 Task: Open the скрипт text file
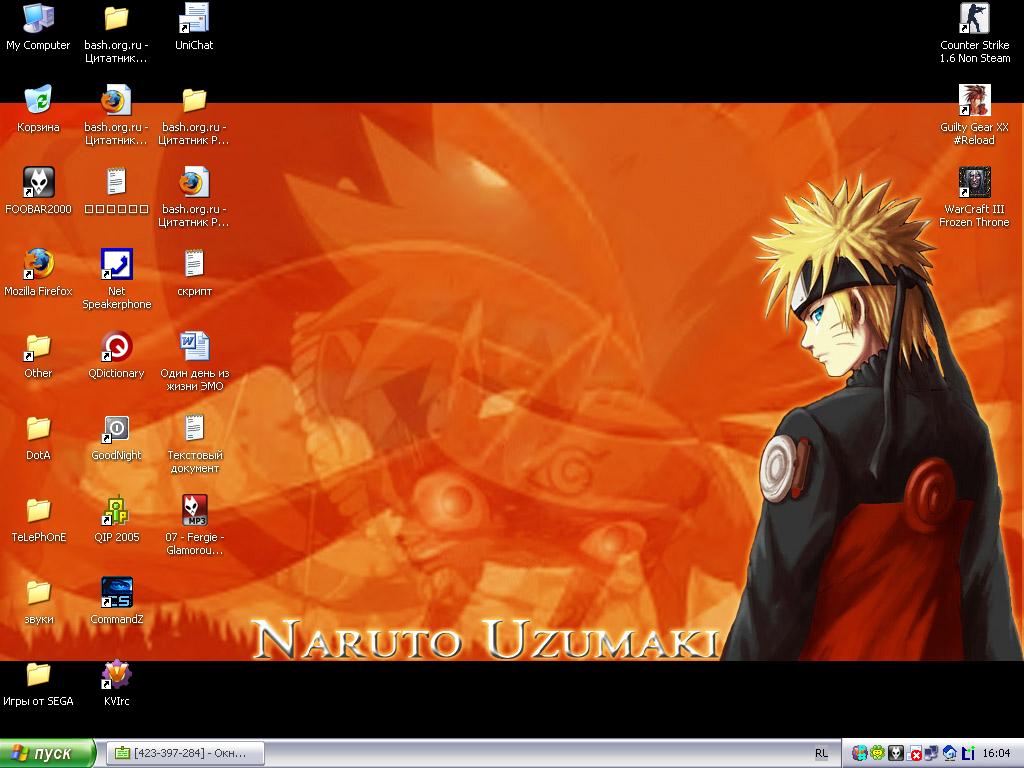[194, 273]
